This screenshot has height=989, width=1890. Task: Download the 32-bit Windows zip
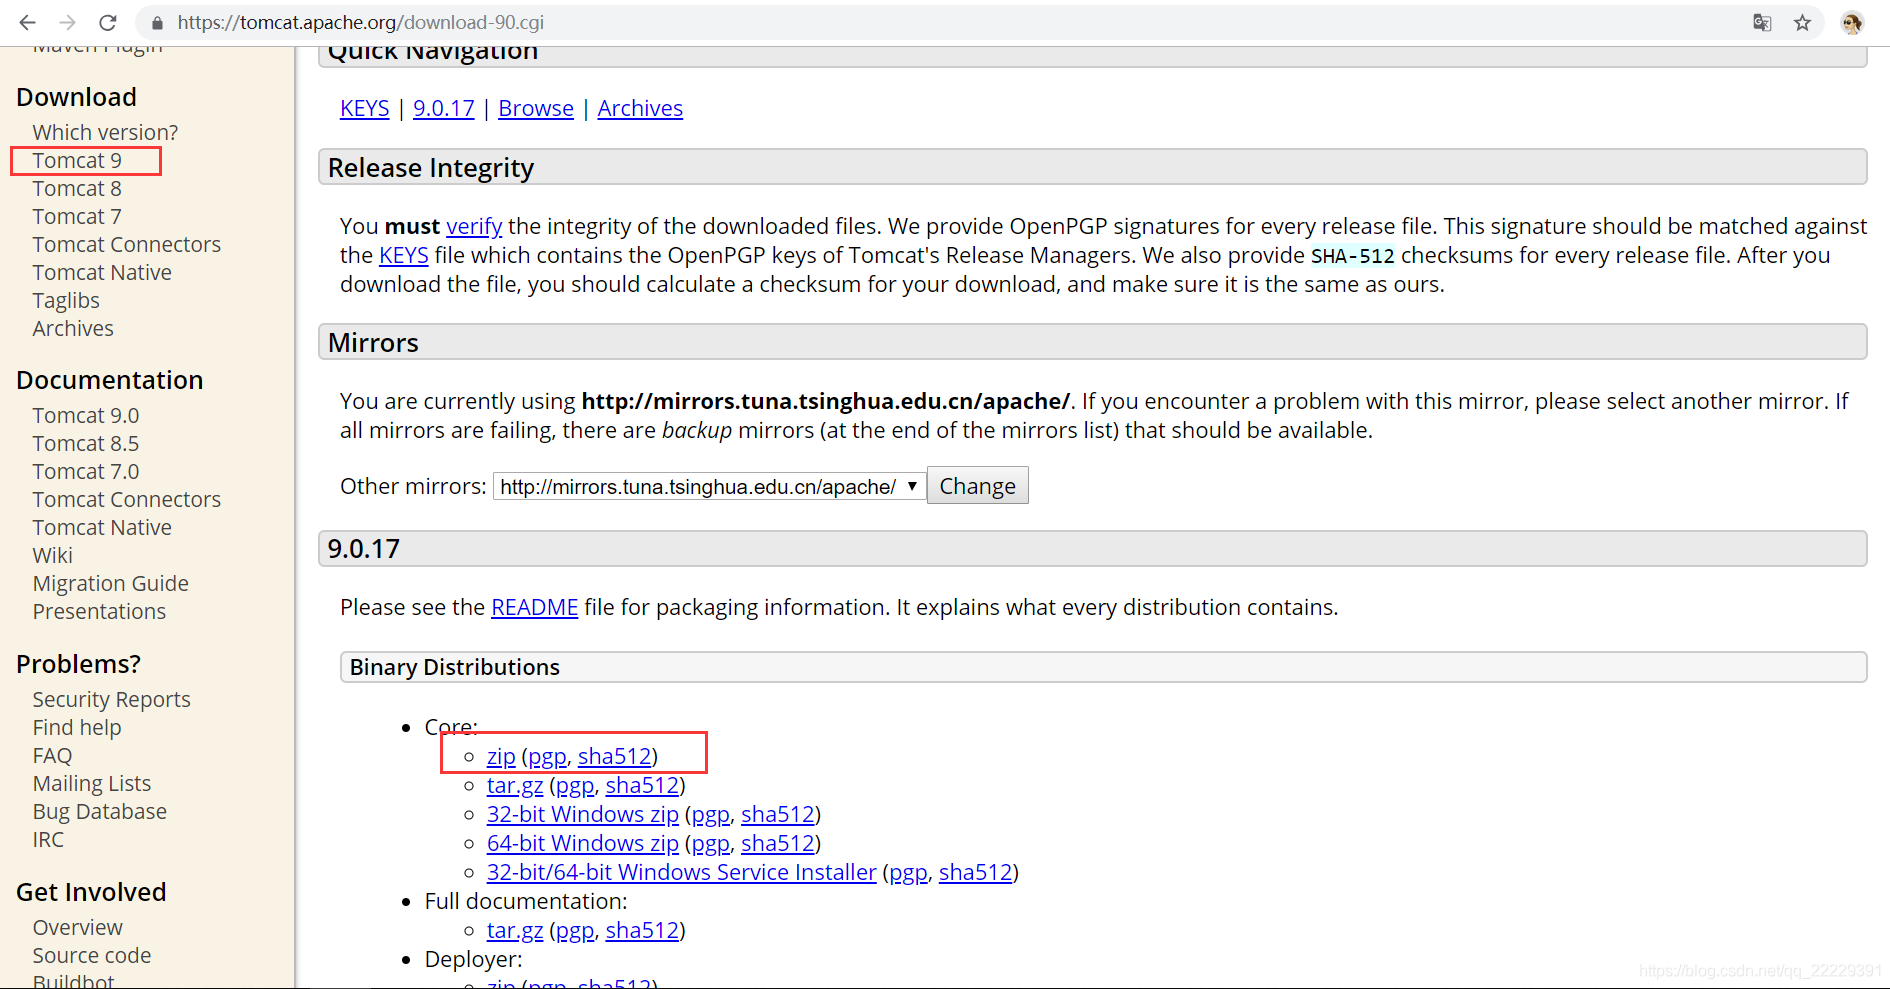[583, 814]
